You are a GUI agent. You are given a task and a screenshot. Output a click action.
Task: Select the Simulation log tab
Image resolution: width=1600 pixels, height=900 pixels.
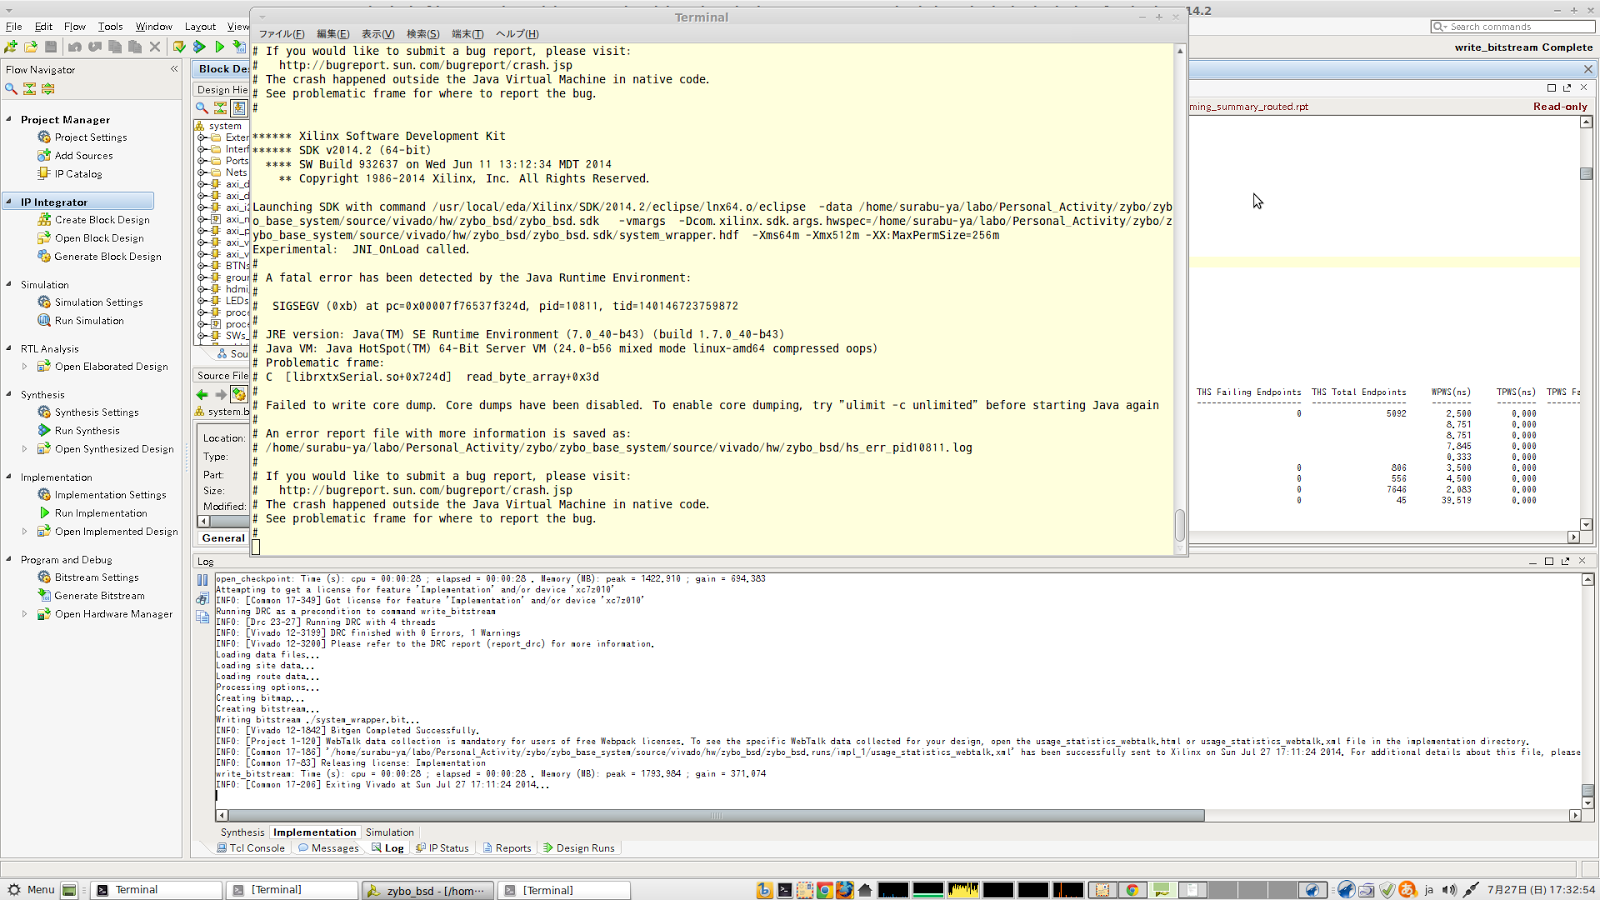point(389,832)
